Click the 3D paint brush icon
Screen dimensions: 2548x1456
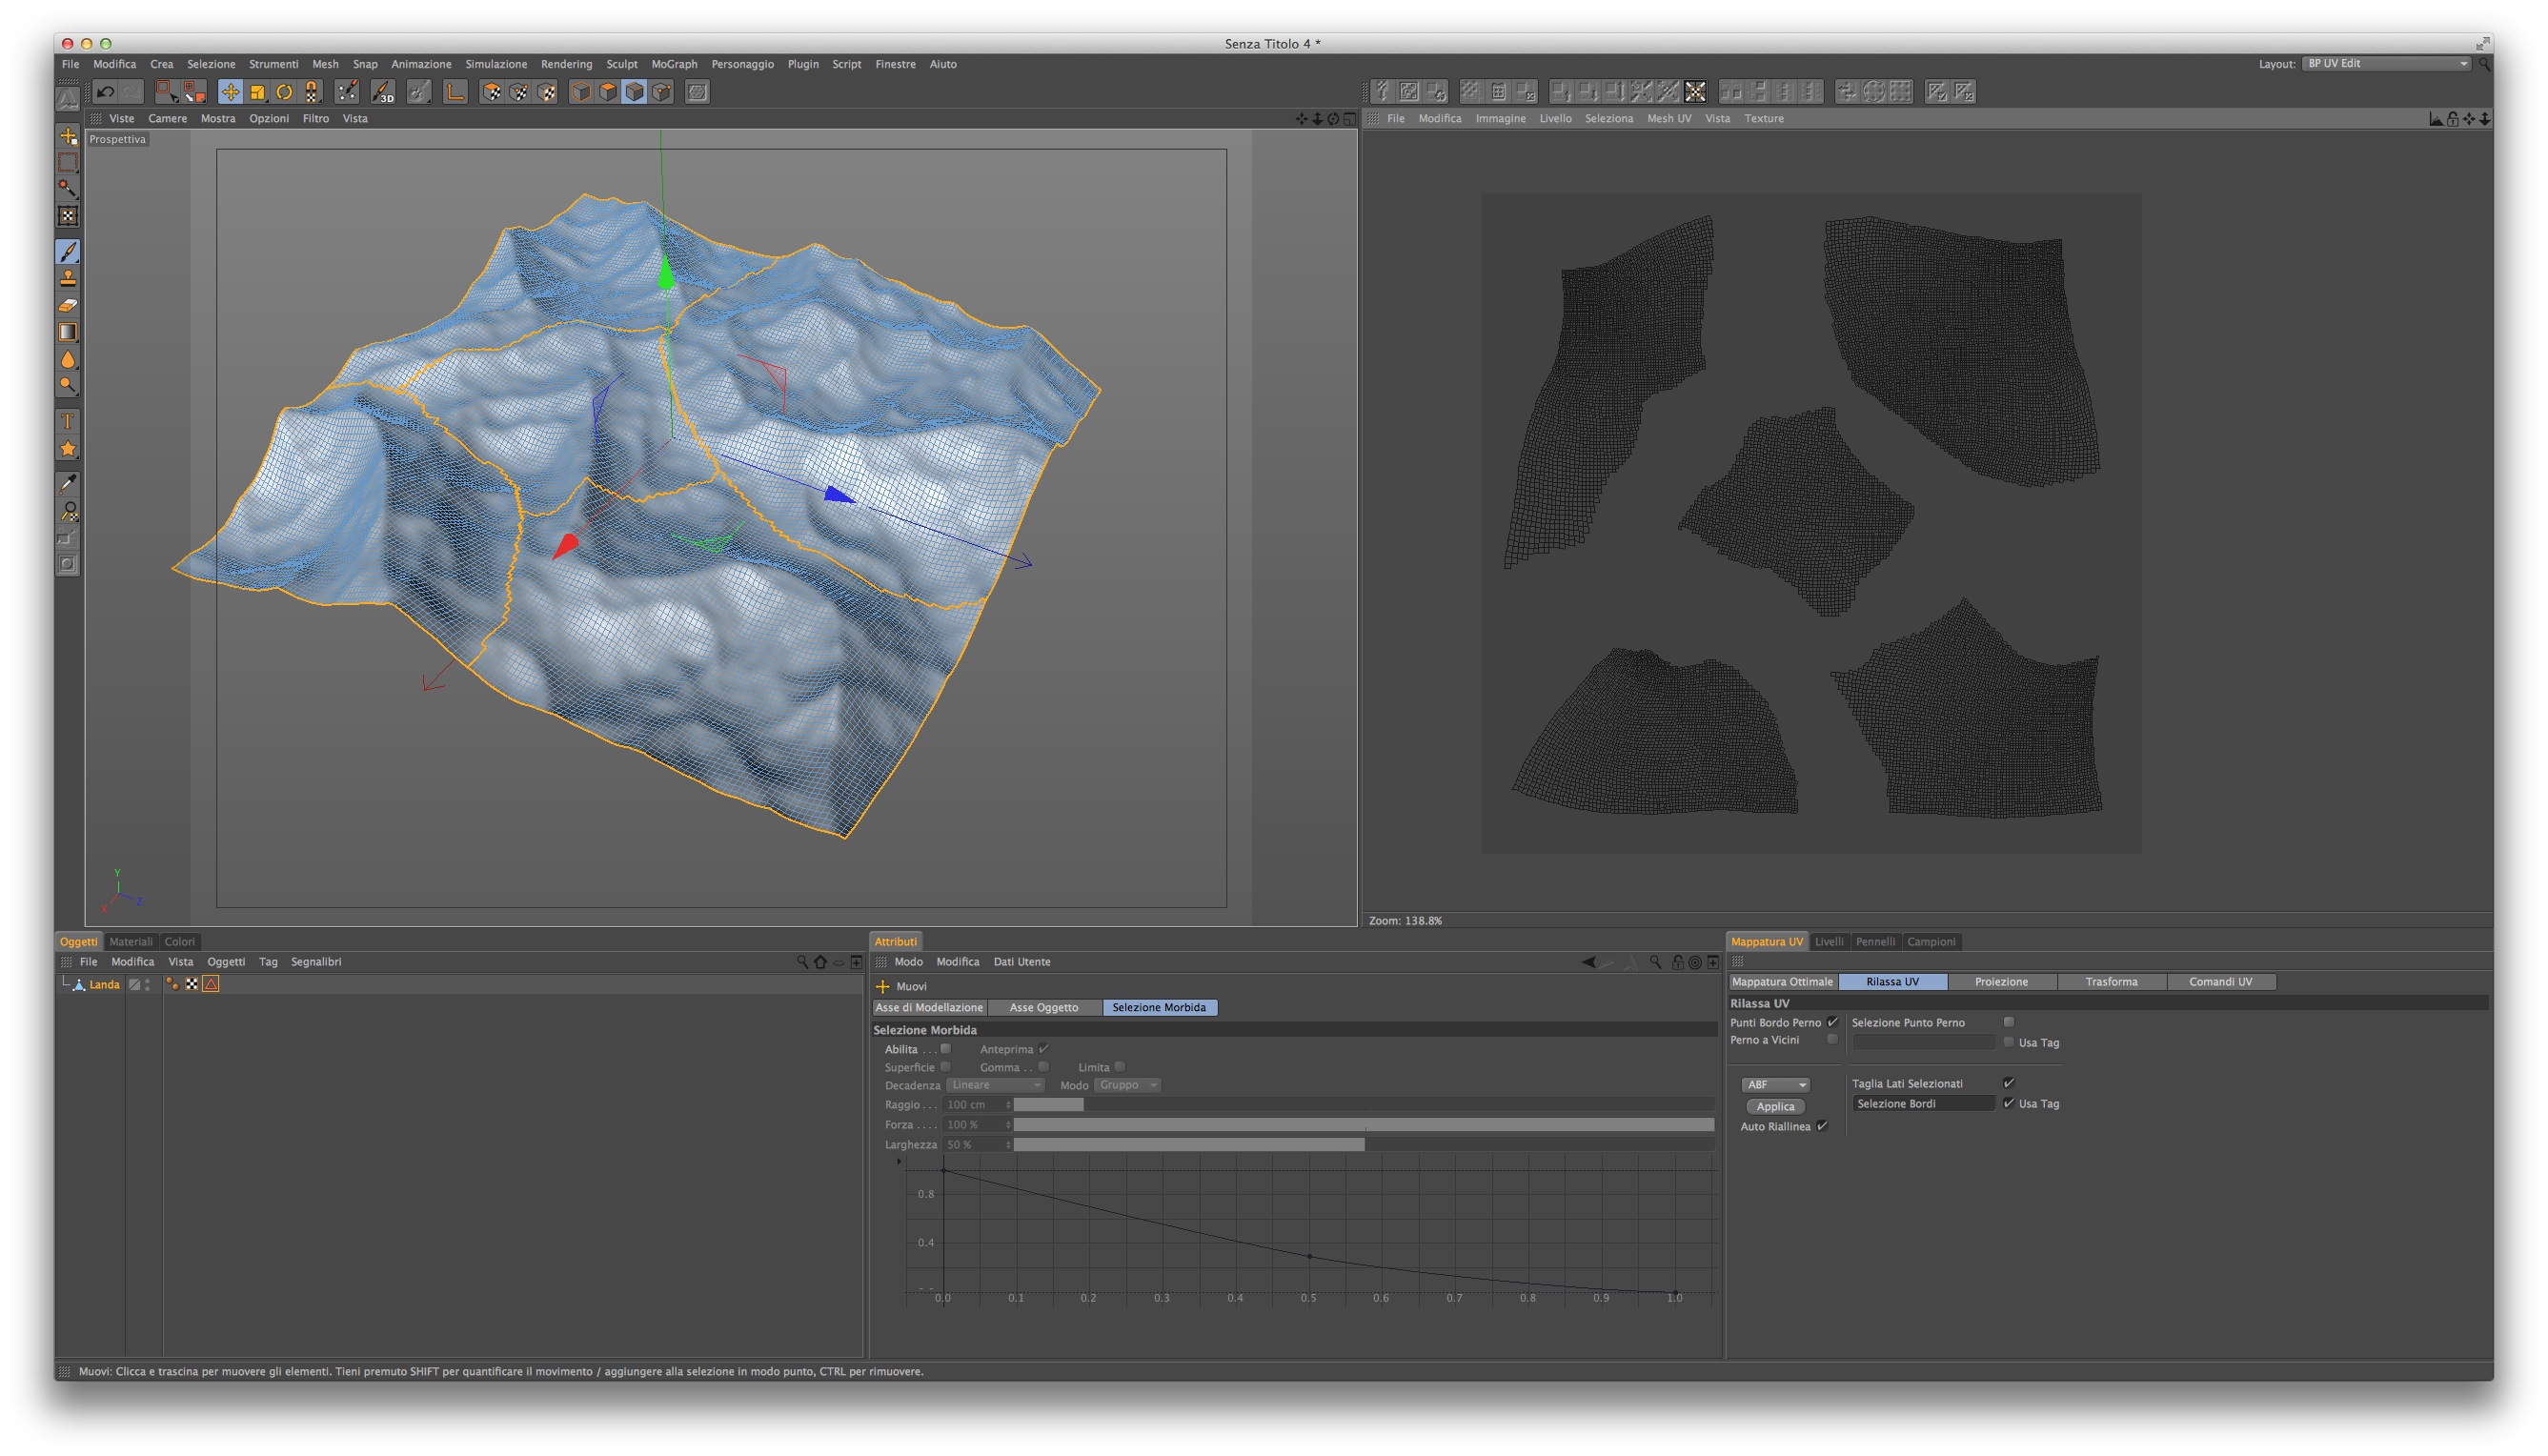point(383,92)
